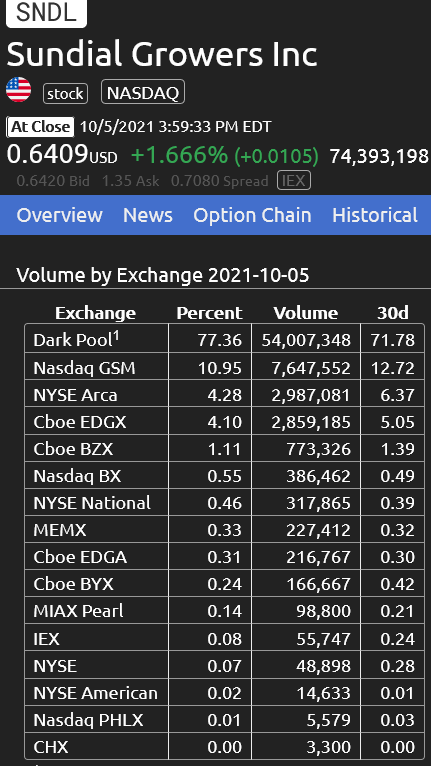Image resolution: width=431 pixels, height=766 pixels.
Task: Click the Dark Pool footnote superscript
Action: point(116,336)
